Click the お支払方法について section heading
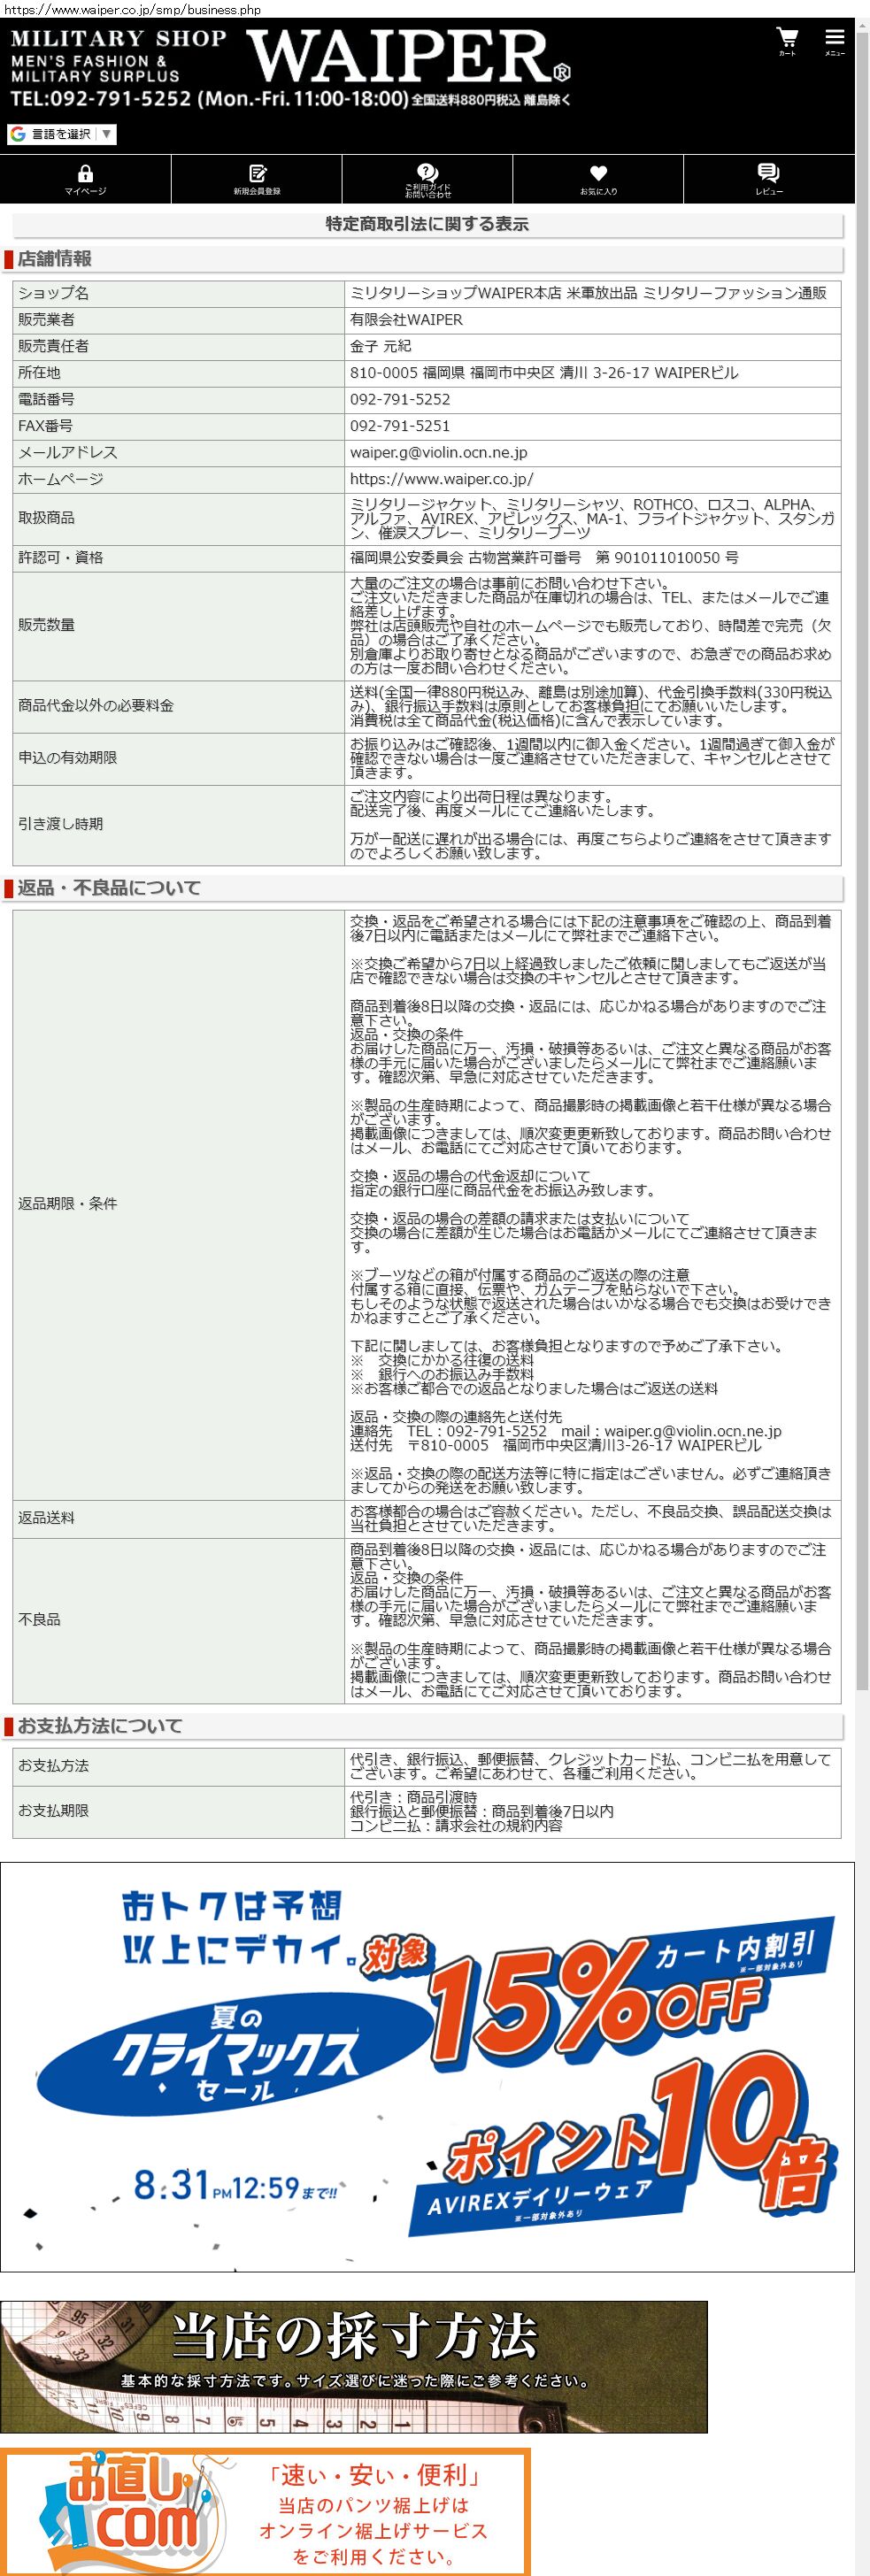Screen dimensions: 870x2576 tap(100, 1726)
